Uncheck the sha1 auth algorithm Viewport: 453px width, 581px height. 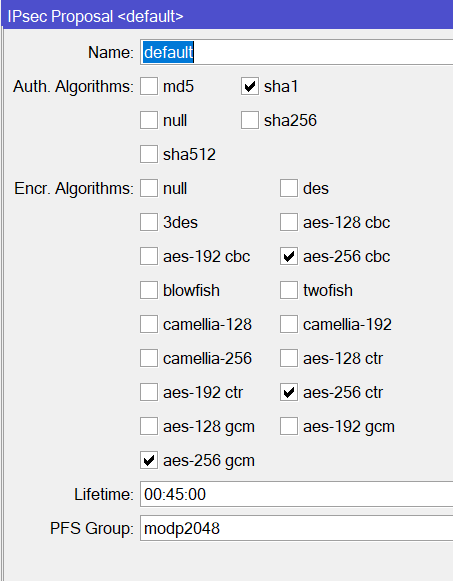pyautogui.click(x=250, y=86)
